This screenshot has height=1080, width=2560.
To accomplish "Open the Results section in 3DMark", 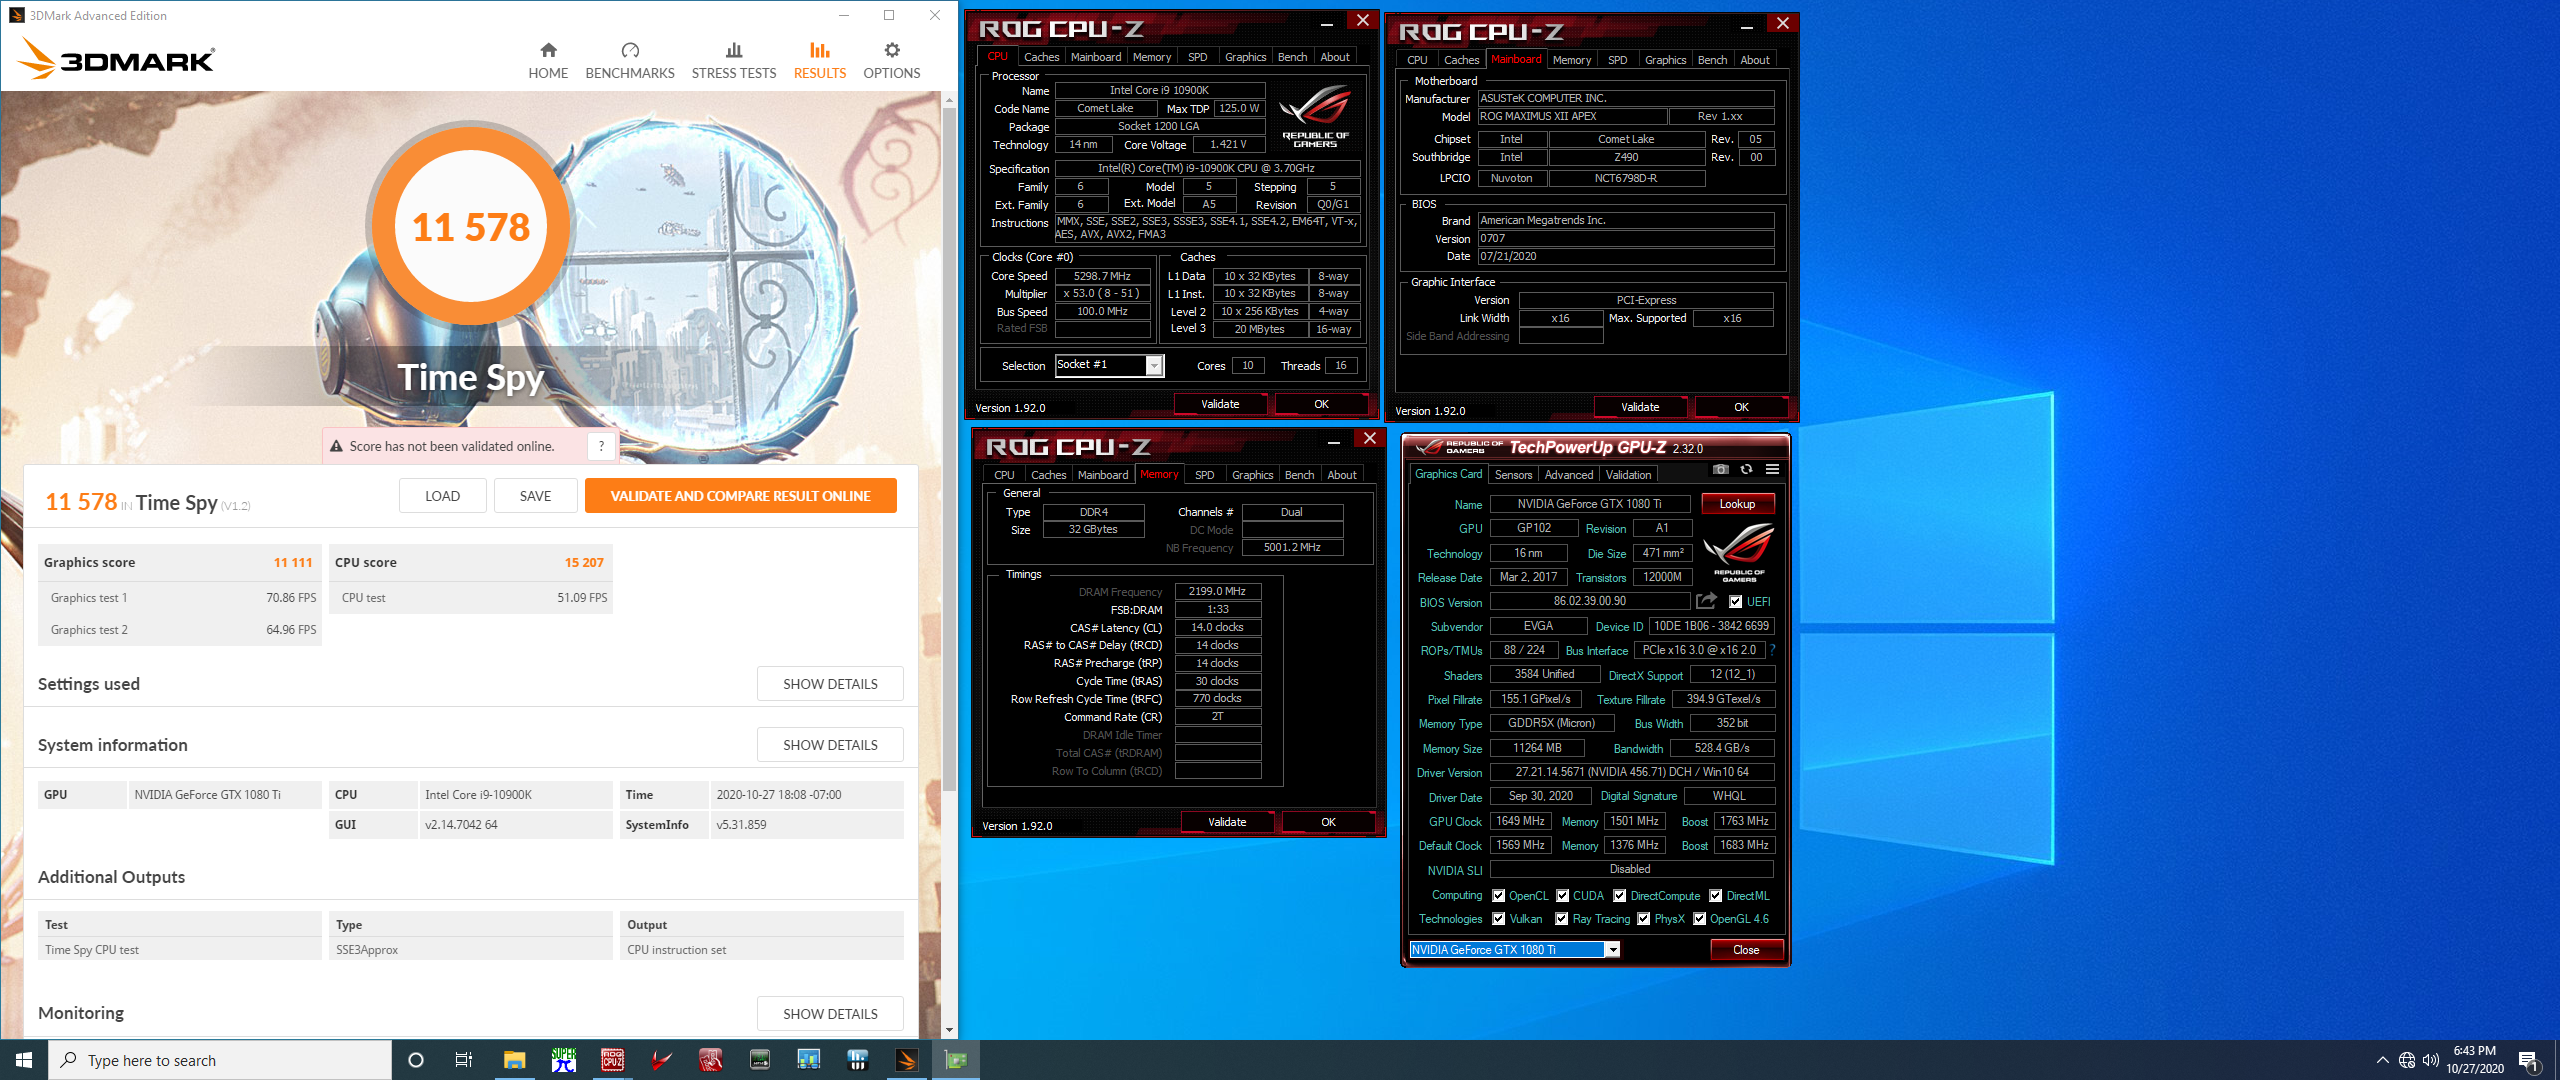I will (x=820, y=61).
